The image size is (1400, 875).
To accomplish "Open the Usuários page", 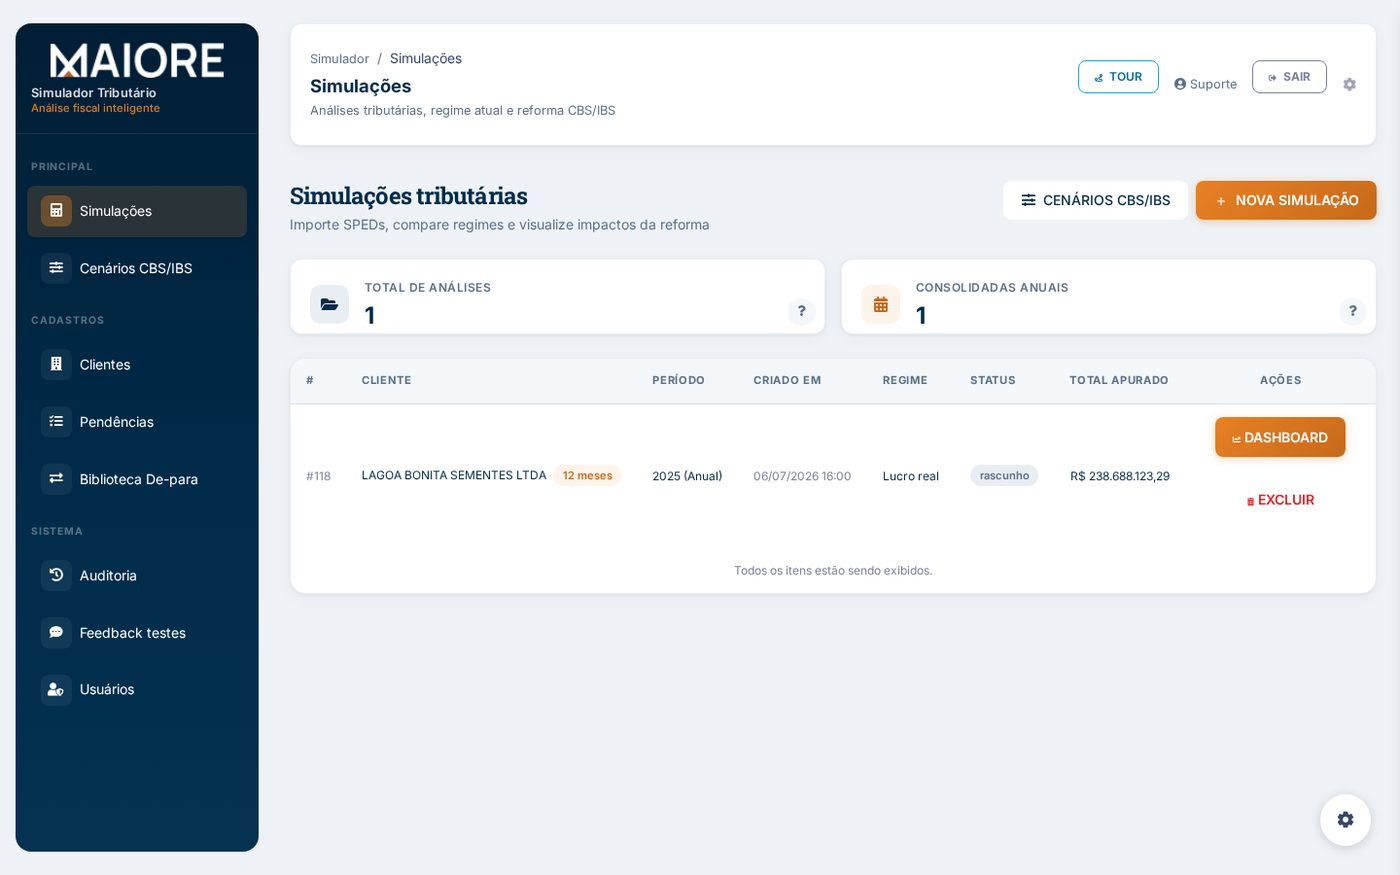I will 137,689.
